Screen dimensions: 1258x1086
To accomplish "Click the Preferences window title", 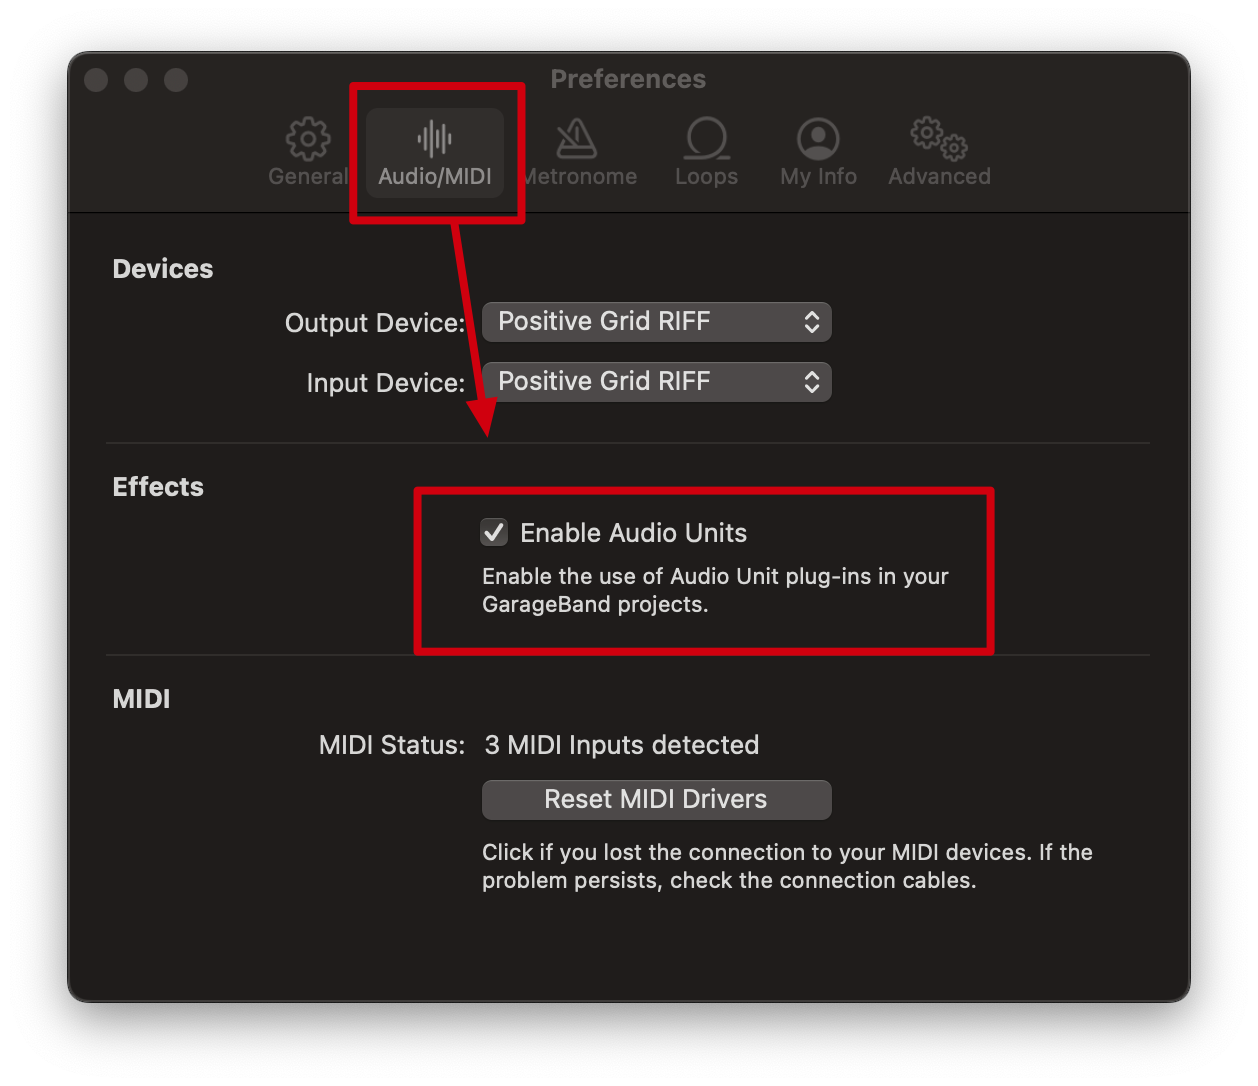I will pos(628,79).
